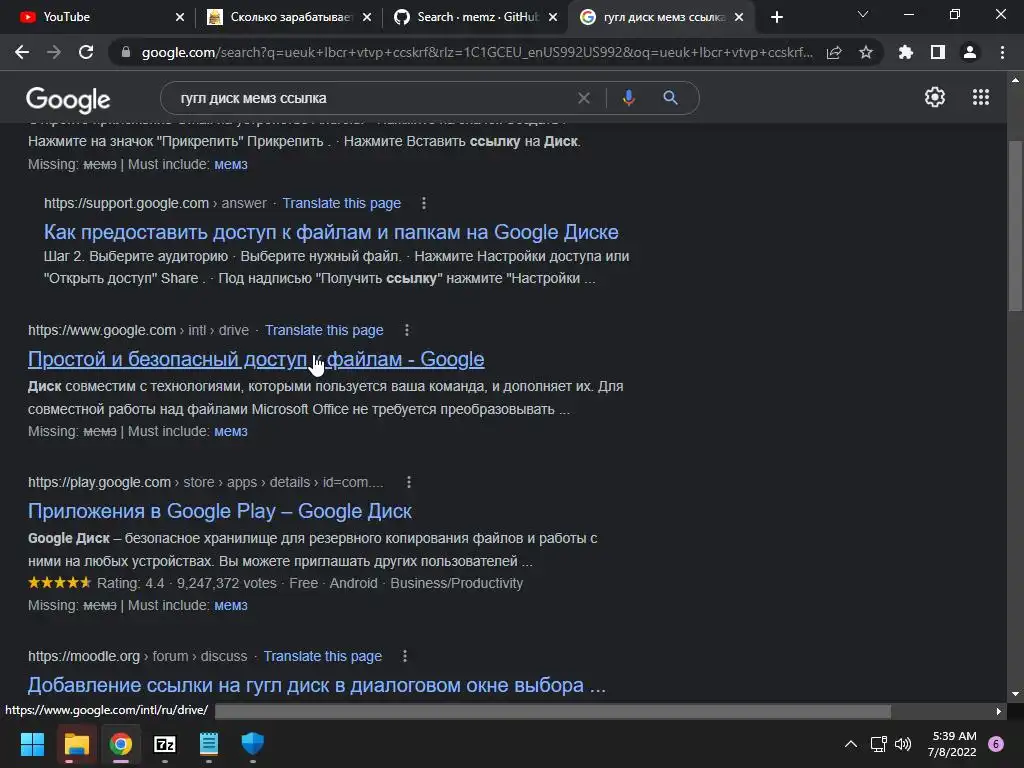Click the vertical scrollbar thumb

pyautogui.click(x=1015, y=227)
